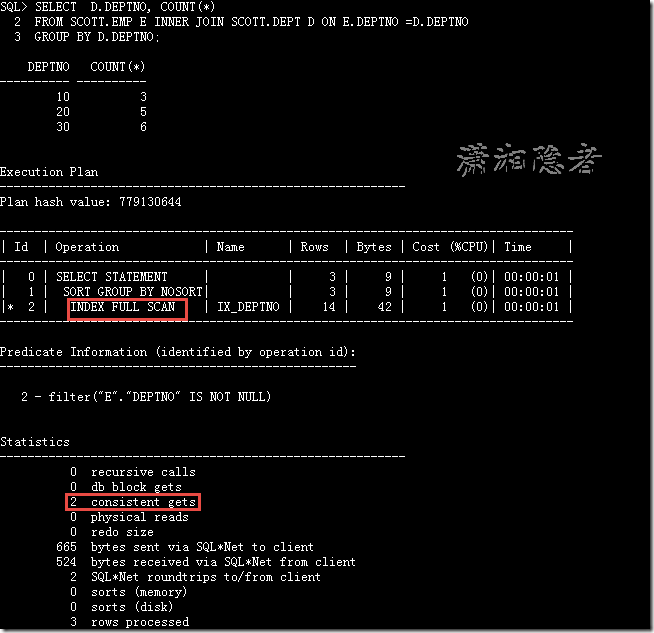Click the 'recursive calls' statistic line
This screenshot has width=654, height=633.
tap(133, 472)
